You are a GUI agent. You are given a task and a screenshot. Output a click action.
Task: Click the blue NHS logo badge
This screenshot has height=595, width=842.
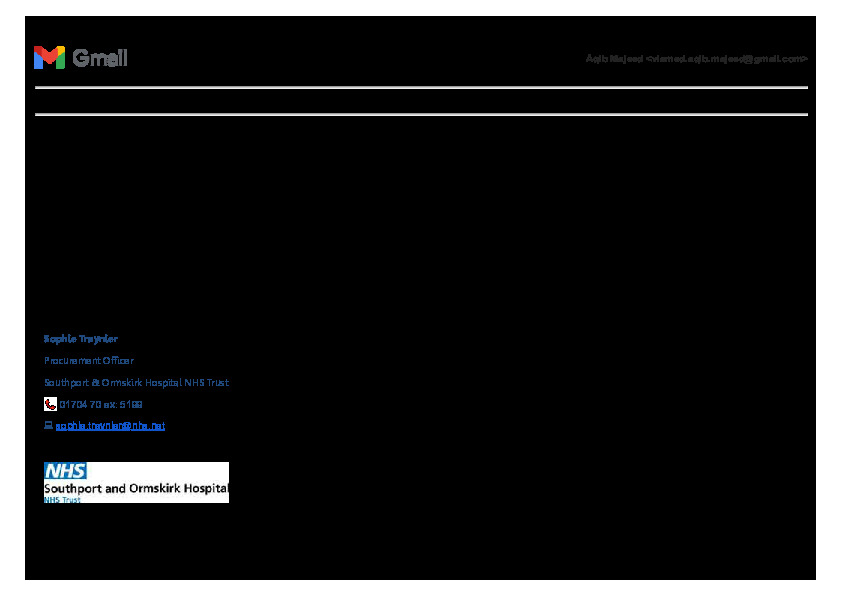(65, 470)
